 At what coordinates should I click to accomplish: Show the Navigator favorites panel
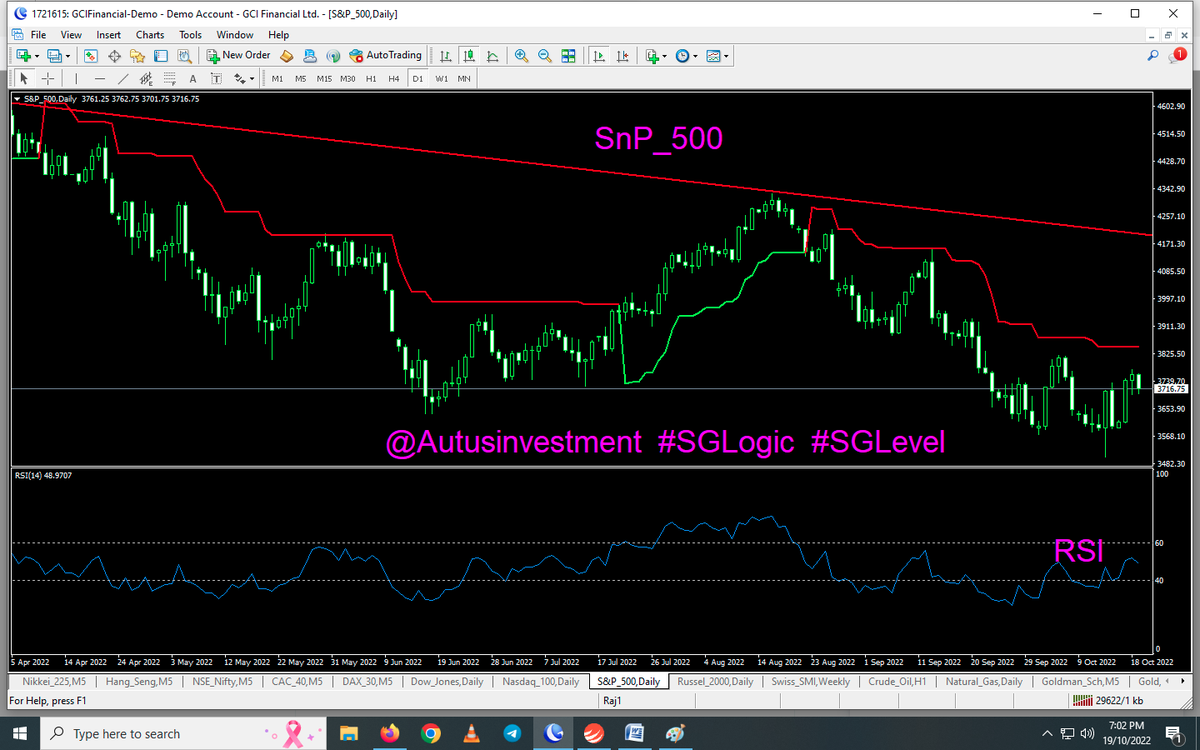[137, 56]
